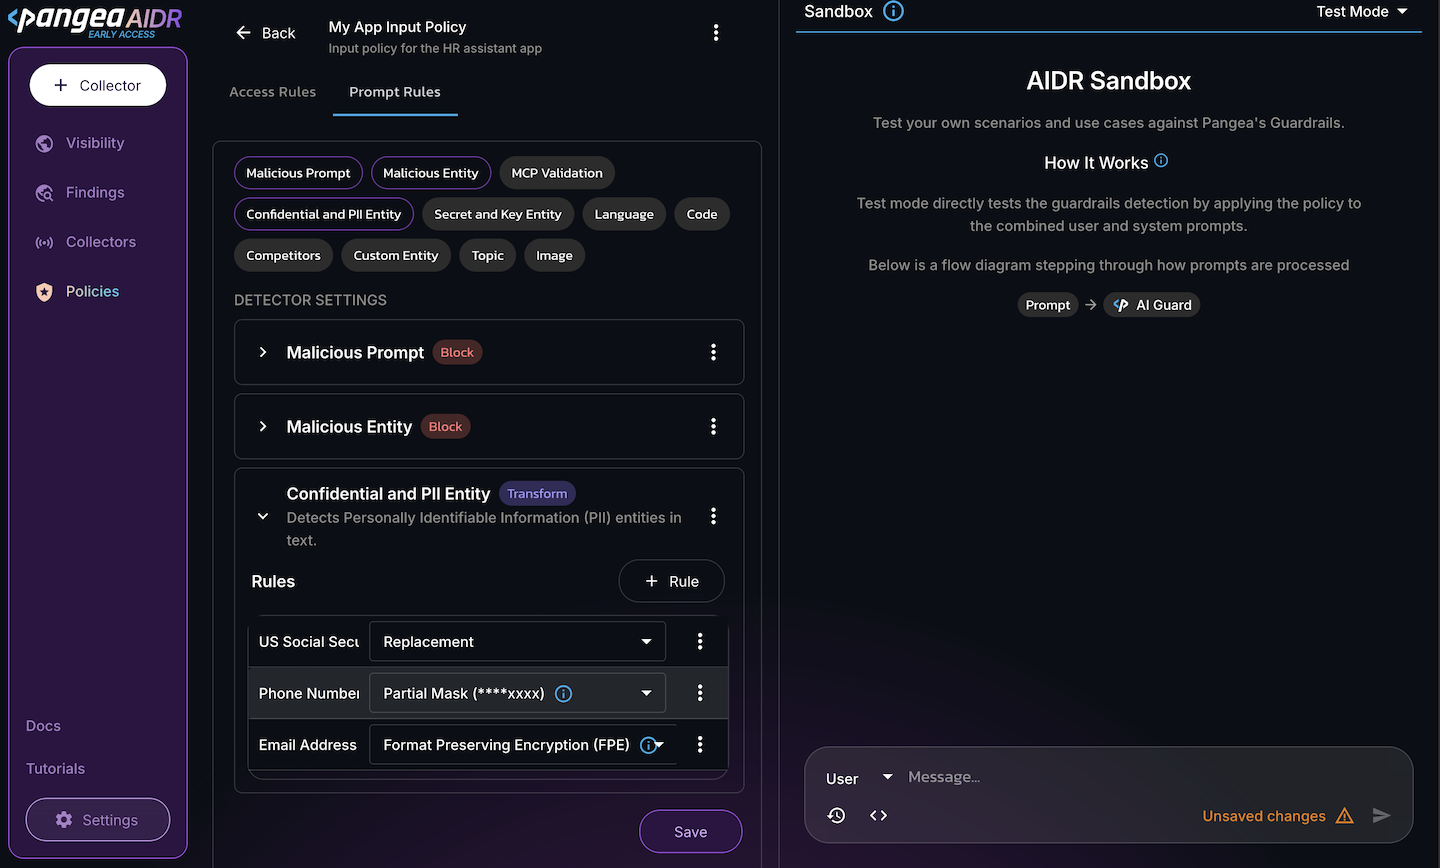Open kebab menu for Phone Number rule

click(x=700, y=693)
